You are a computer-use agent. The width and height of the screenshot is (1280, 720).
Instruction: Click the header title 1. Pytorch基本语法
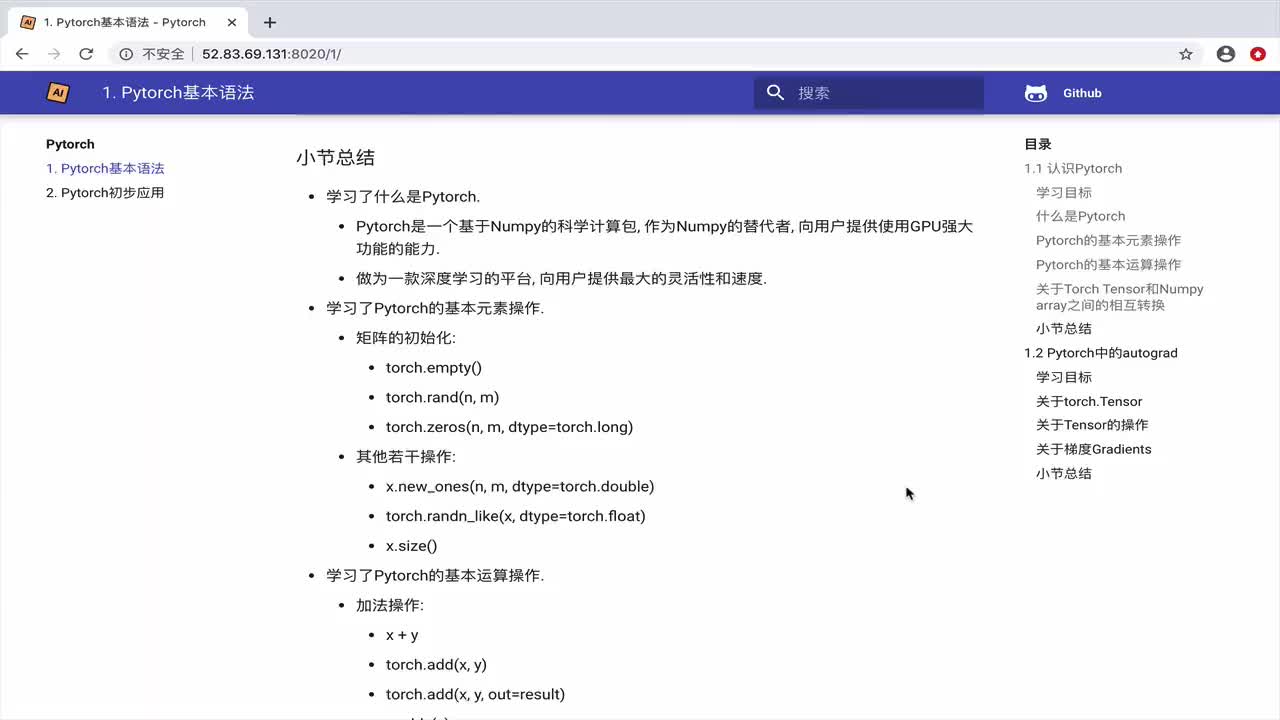click(178, 93)
